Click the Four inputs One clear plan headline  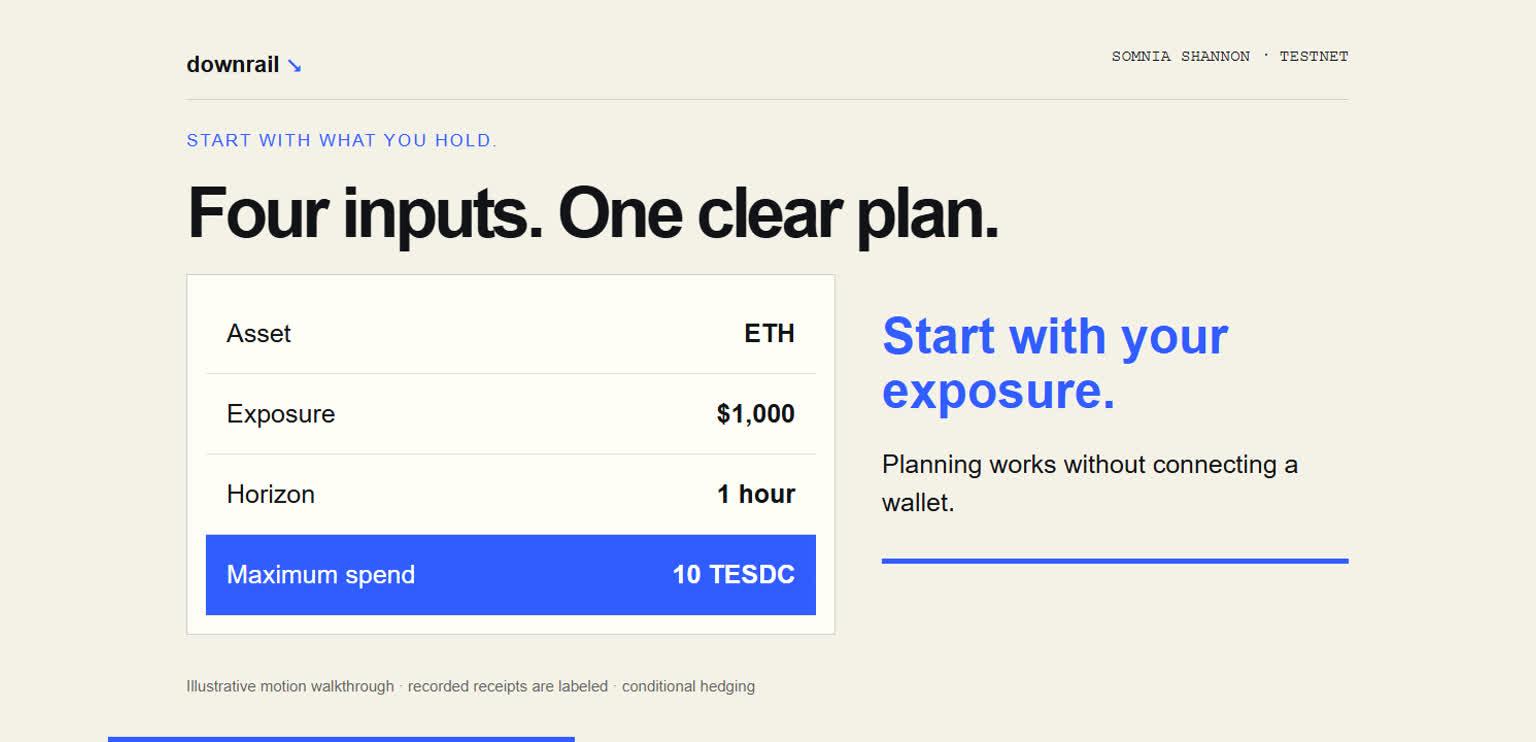[592, 213]
